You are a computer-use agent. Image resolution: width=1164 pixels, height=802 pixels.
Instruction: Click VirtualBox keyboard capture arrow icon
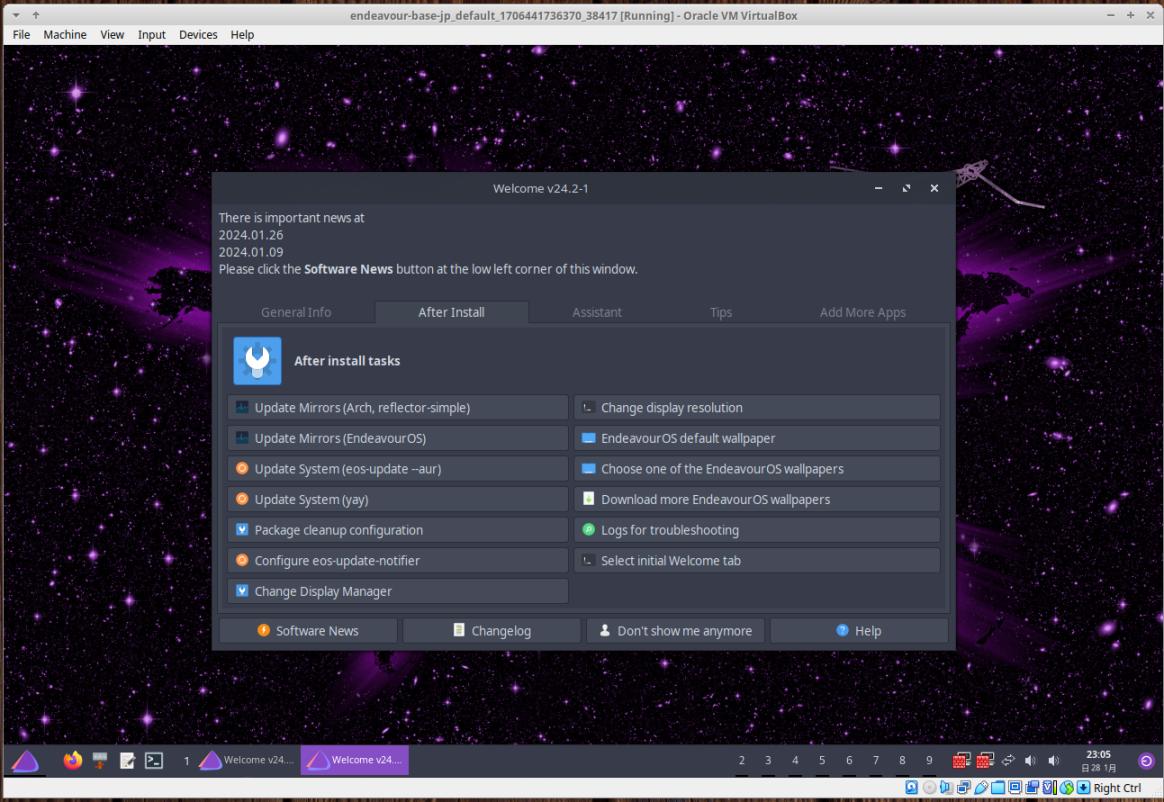click(x=1084, y=788)
